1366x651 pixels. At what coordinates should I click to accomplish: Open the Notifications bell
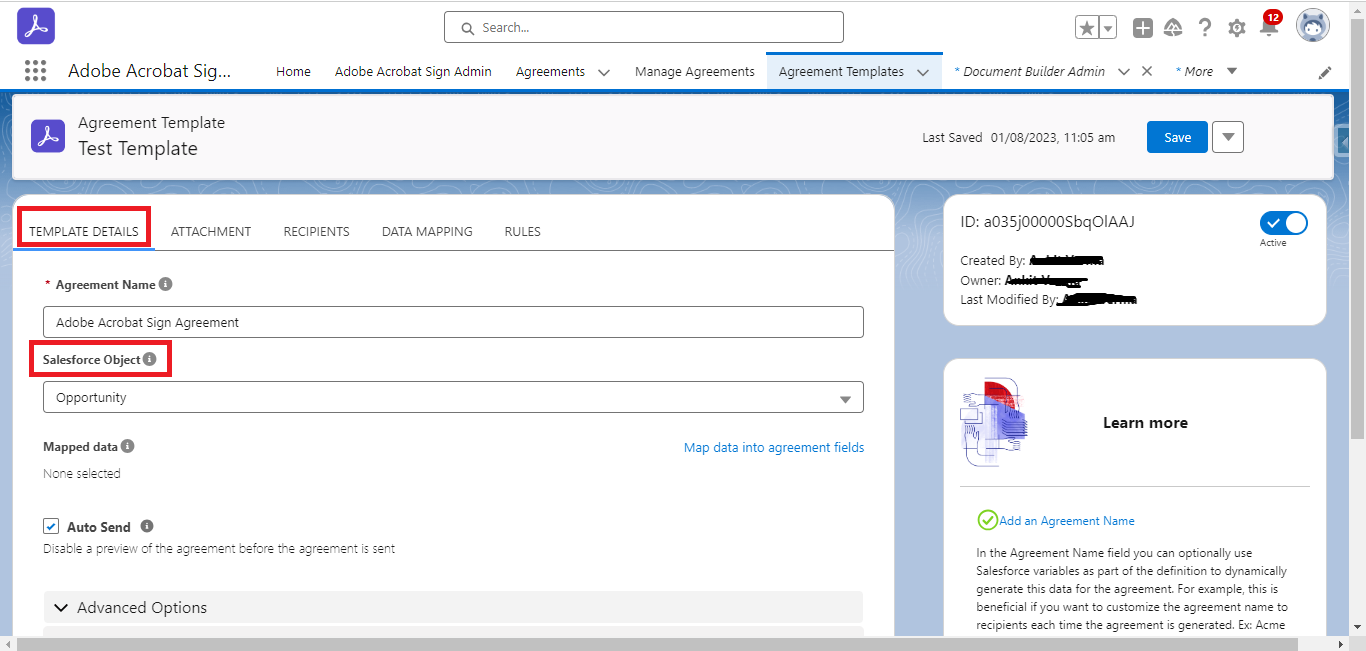(1268, 28)
